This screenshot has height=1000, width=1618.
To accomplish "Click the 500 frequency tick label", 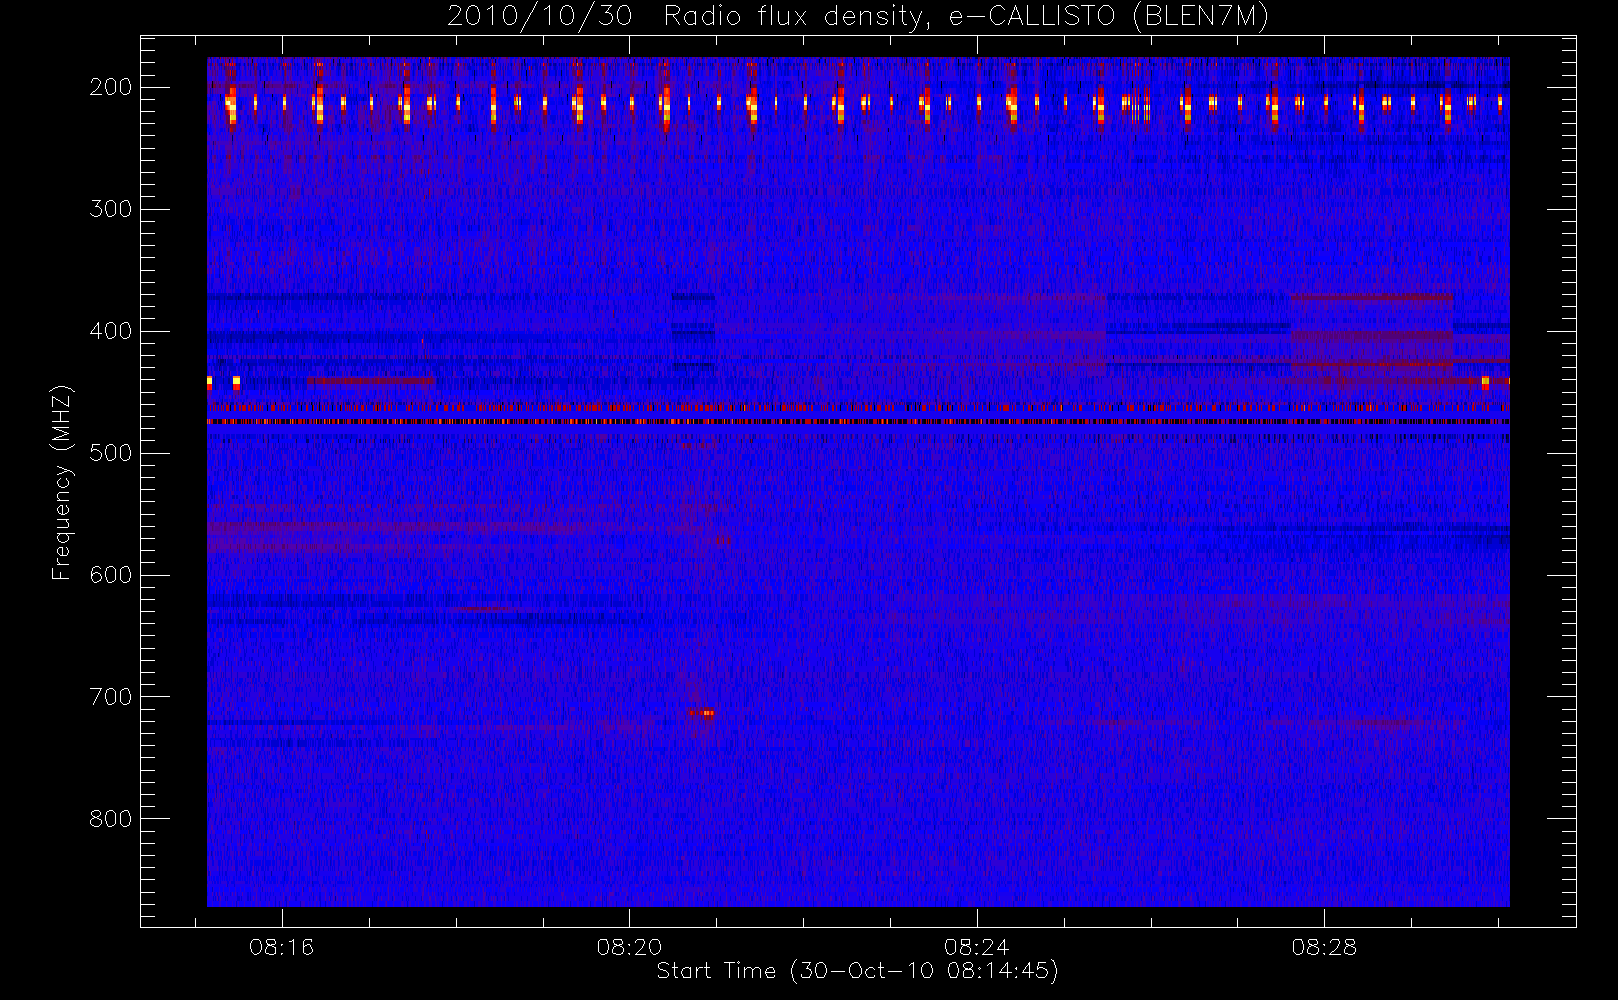I will coord(111,453).
